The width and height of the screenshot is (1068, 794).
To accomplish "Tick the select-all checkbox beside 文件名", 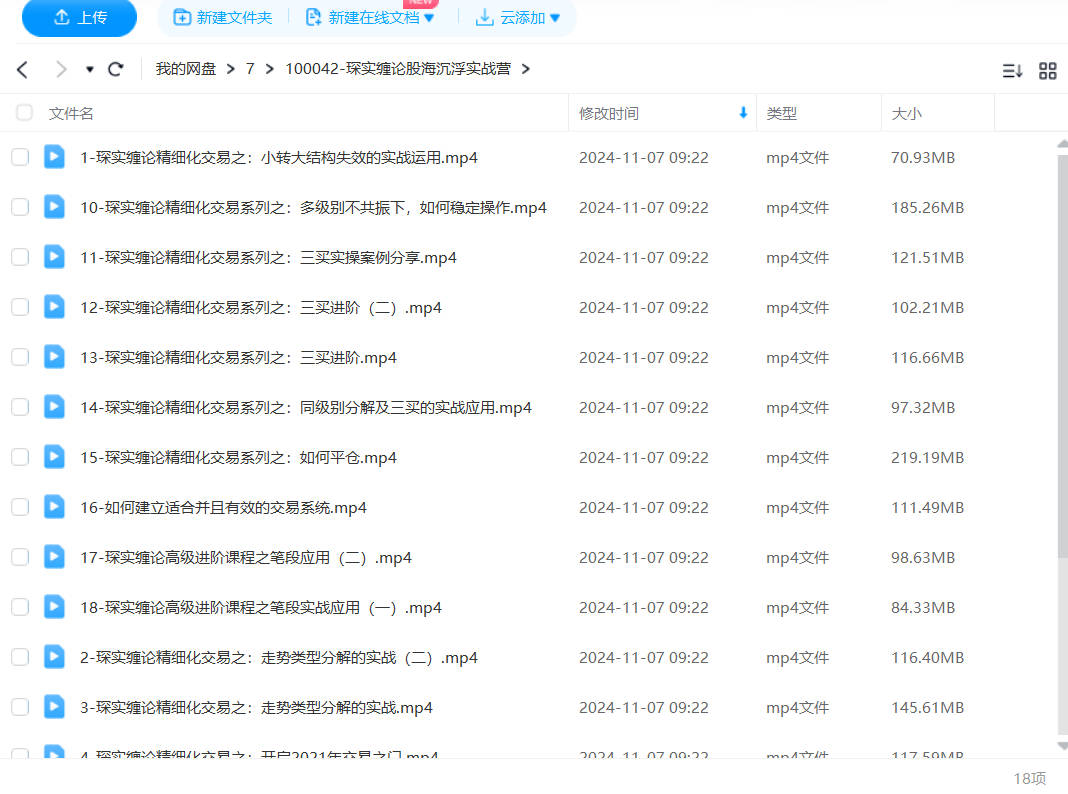I will [24, 112].
